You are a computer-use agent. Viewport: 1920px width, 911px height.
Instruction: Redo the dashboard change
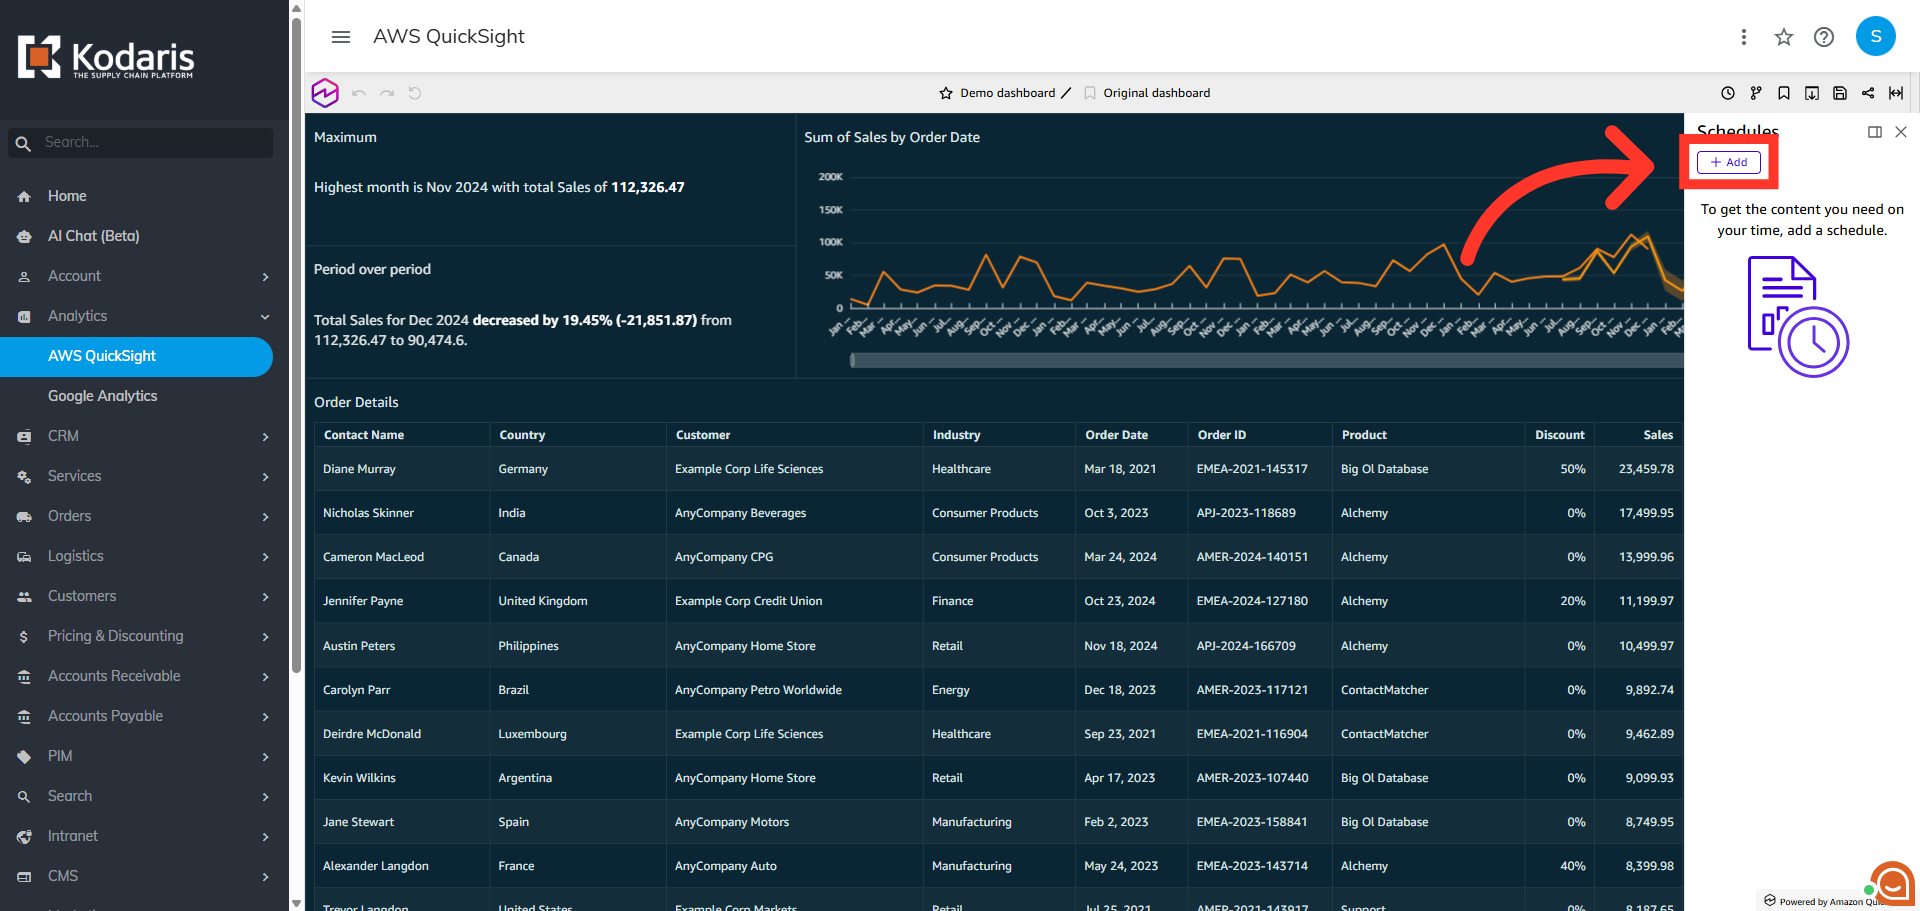[387, 93]
